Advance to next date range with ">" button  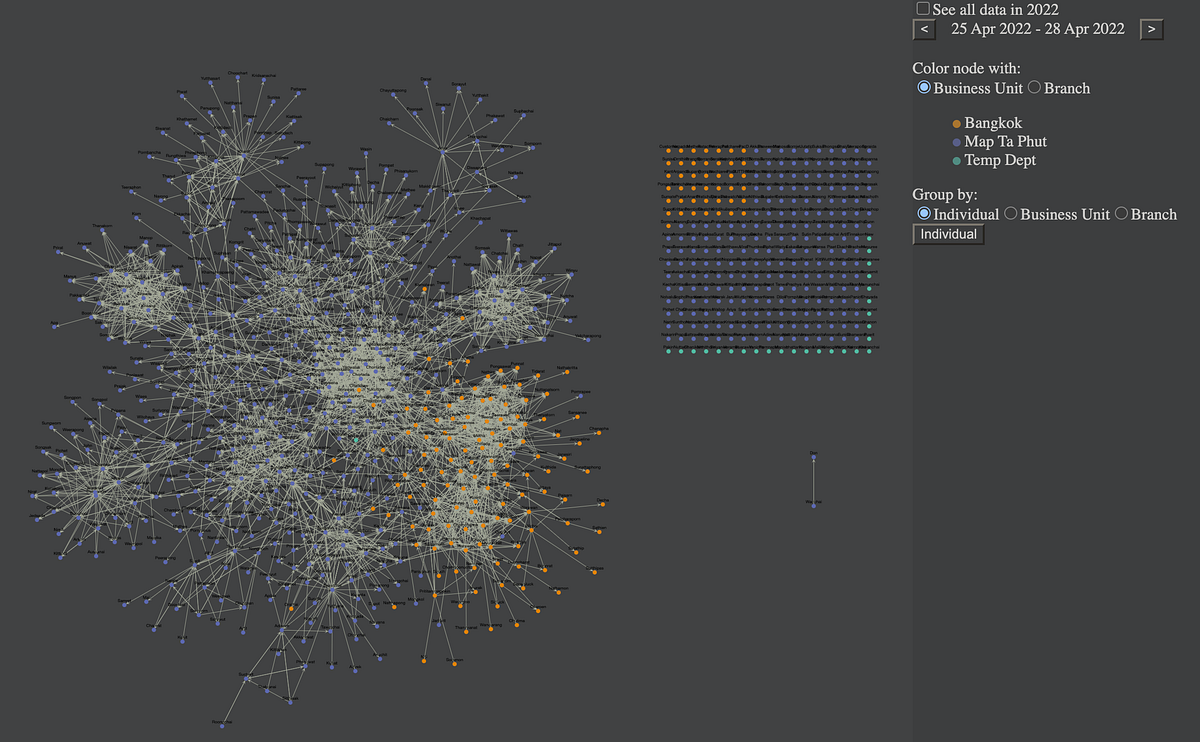click(x=1151, y=29)
